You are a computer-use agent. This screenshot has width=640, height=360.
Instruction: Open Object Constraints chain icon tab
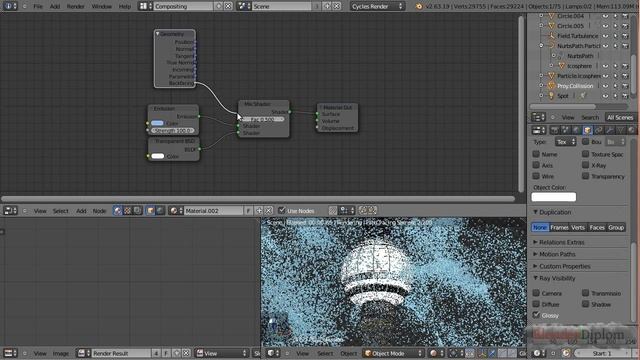[x=598, y=130]
